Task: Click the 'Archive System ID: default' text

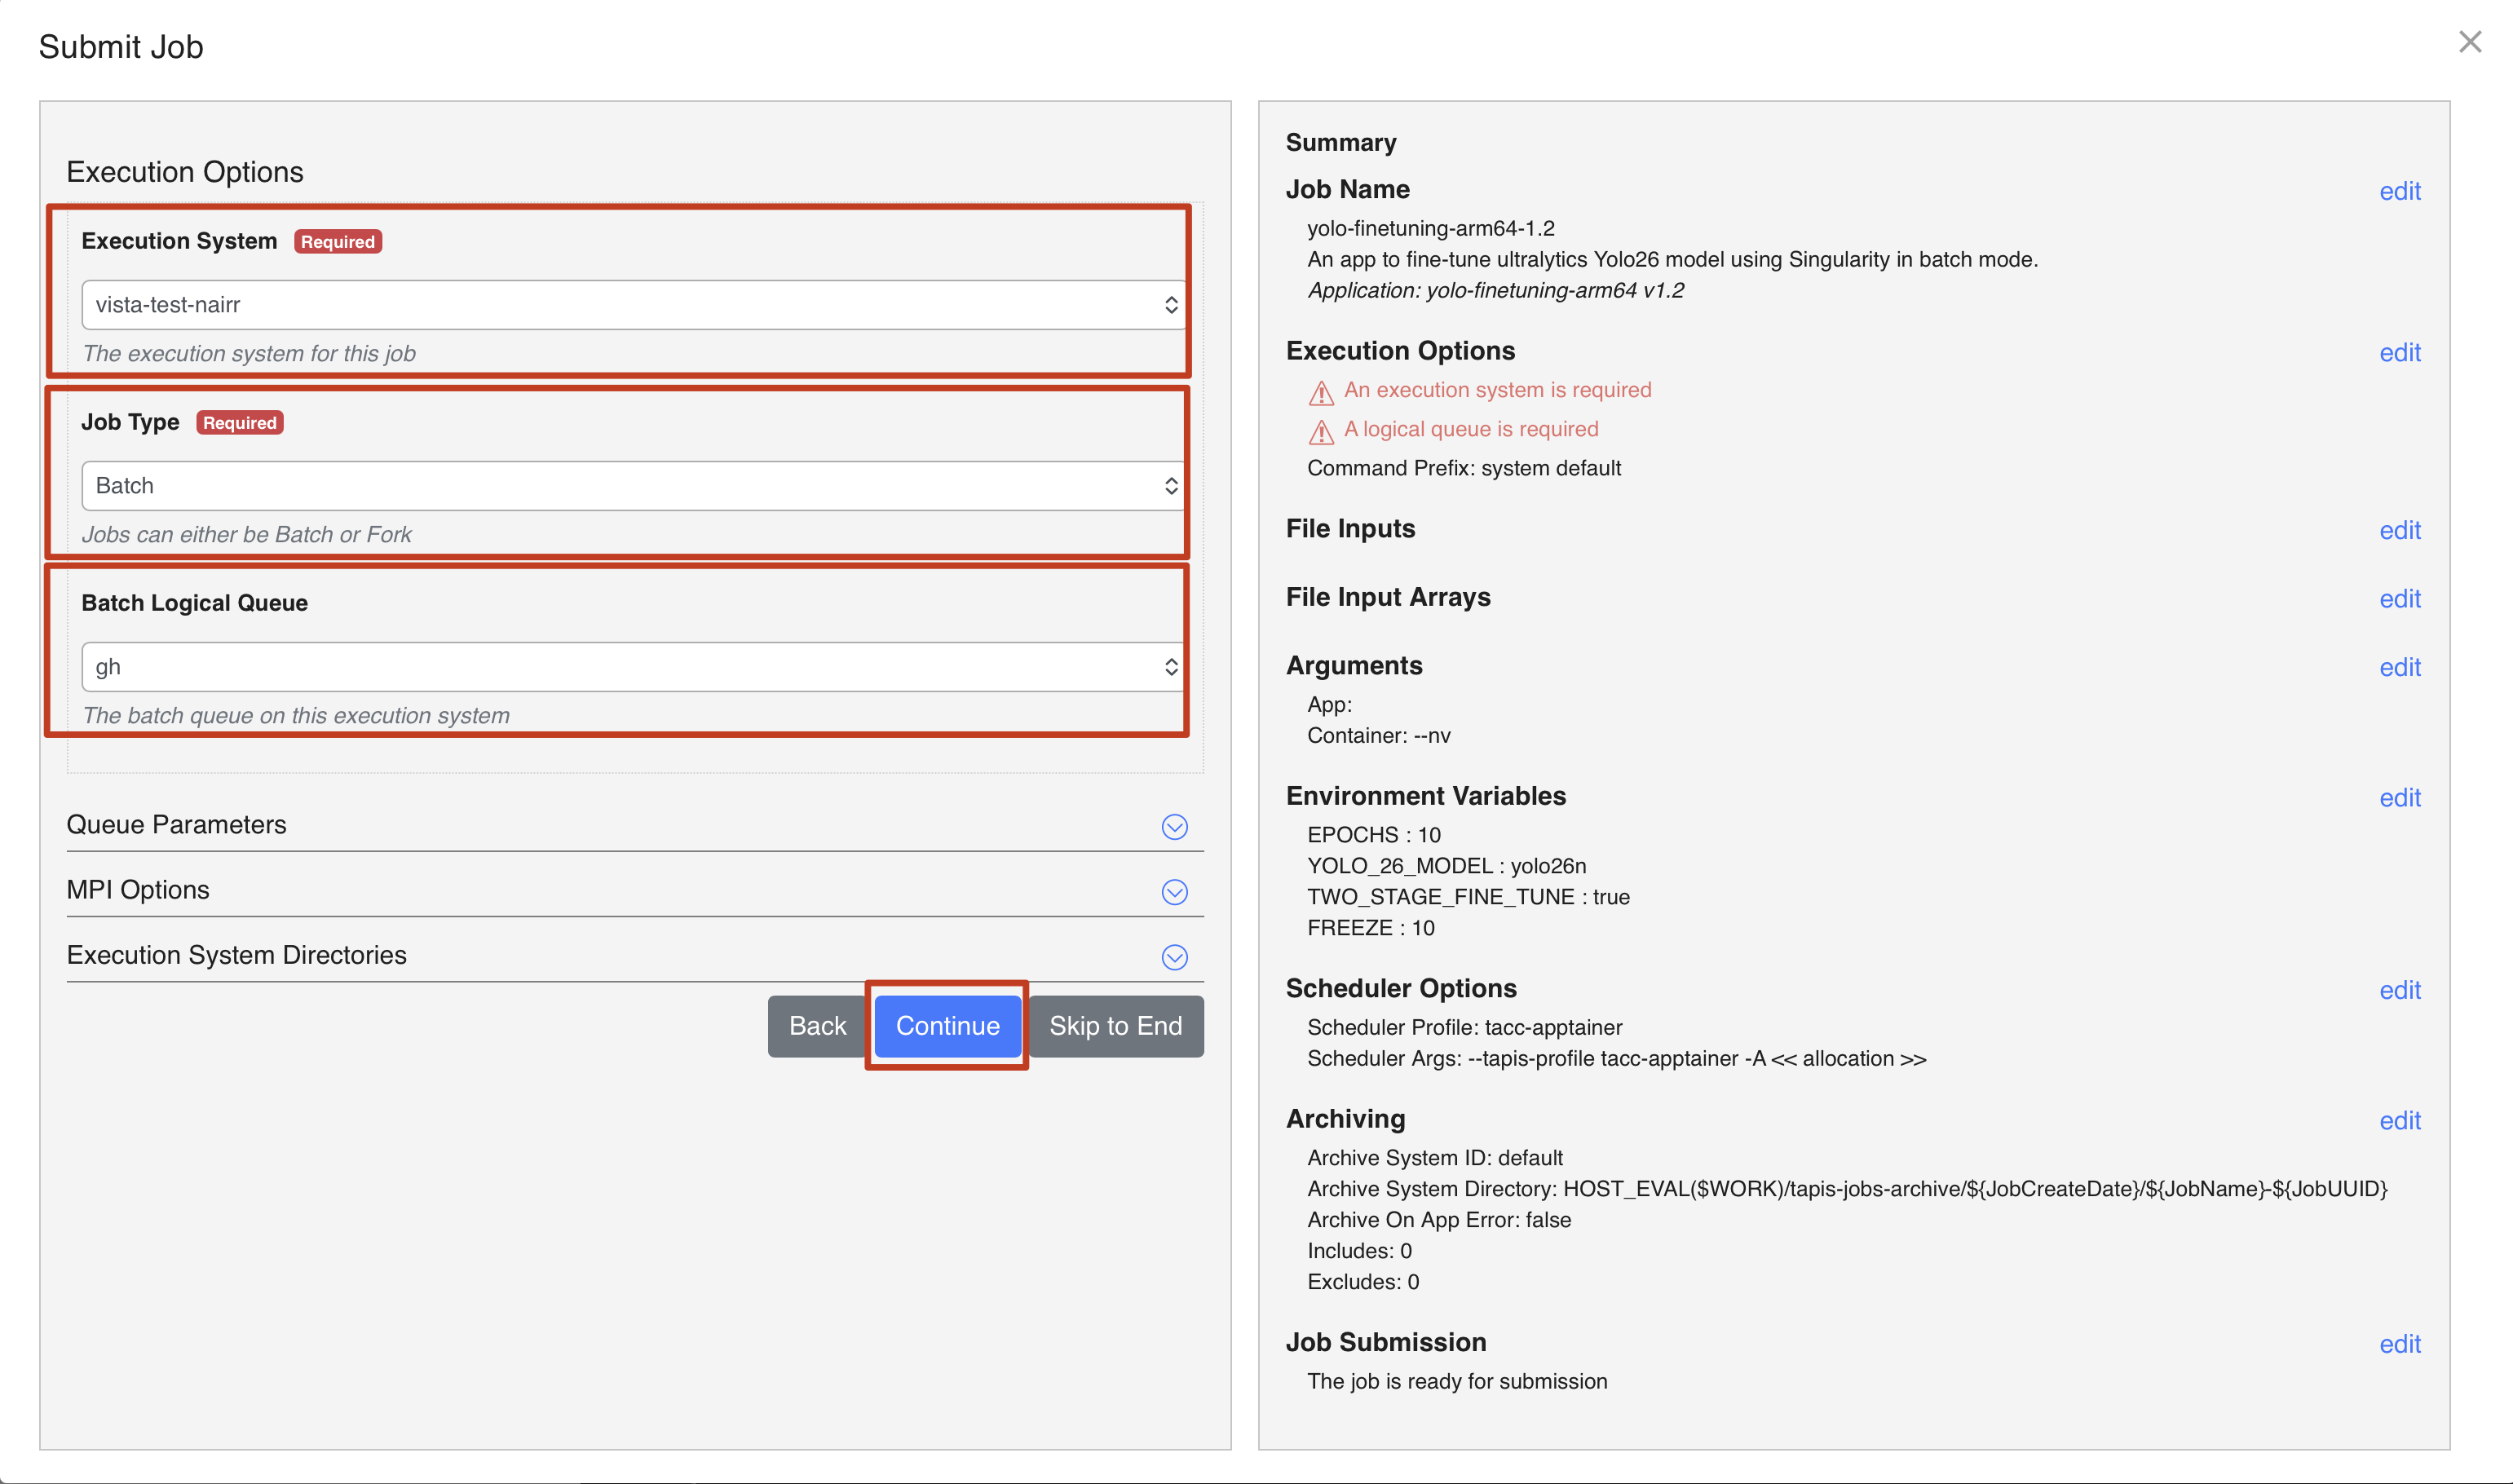Action: tap(1434, 1158)
